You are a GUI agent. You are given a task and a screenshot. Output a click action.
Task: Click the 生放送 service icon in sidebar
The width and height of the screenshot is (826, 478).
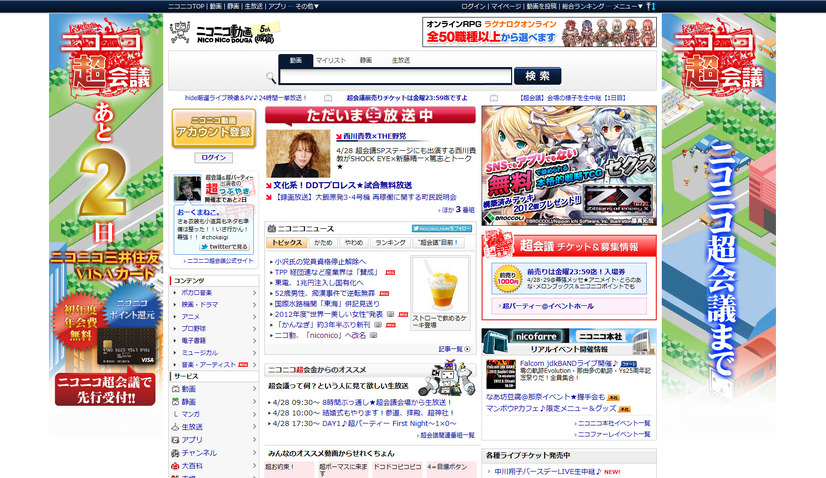point(175,427)
